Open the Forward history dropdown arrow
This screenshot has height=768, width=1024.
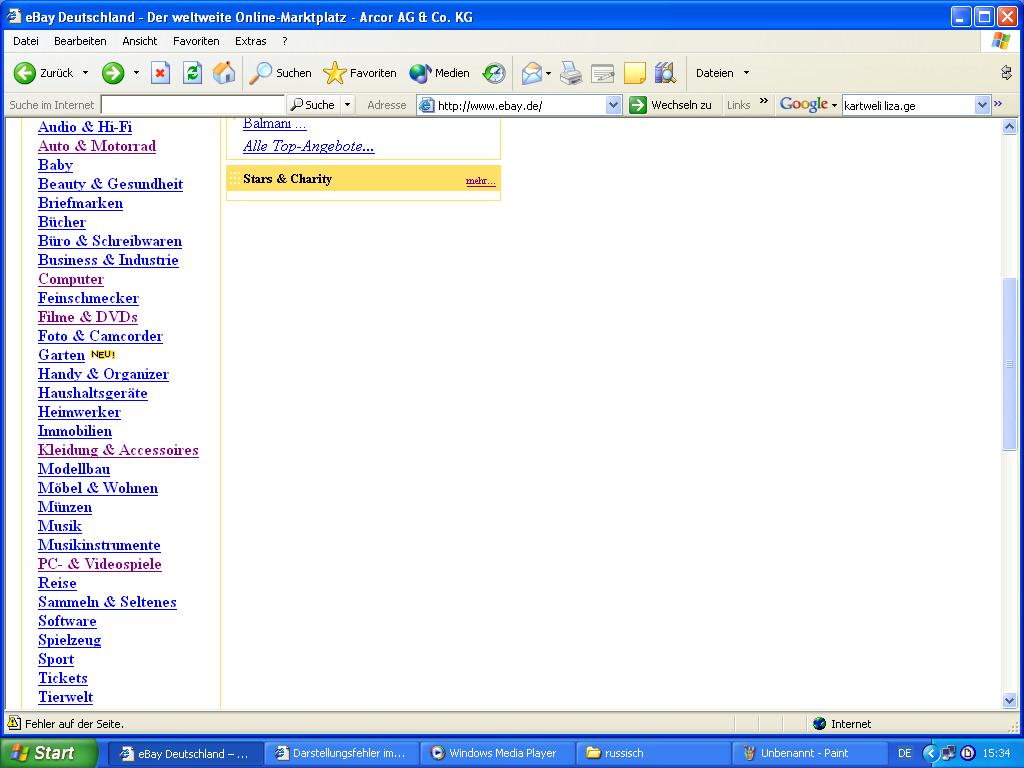pyautogui.click(x=136, y=72)
